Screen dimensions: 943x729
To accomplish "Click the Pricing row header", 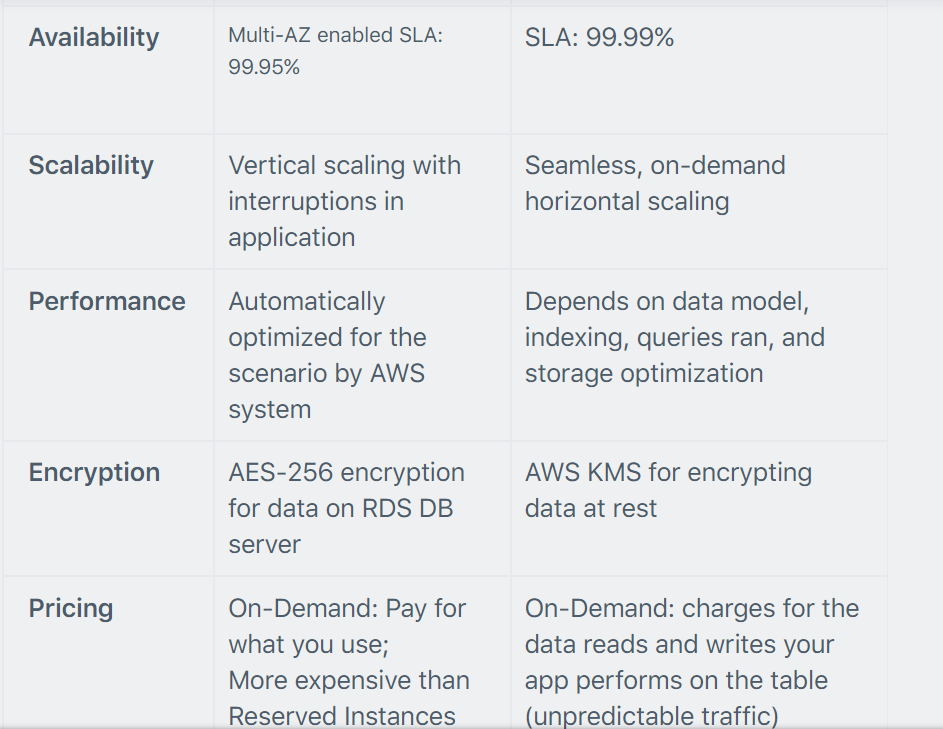I will 70,608.
